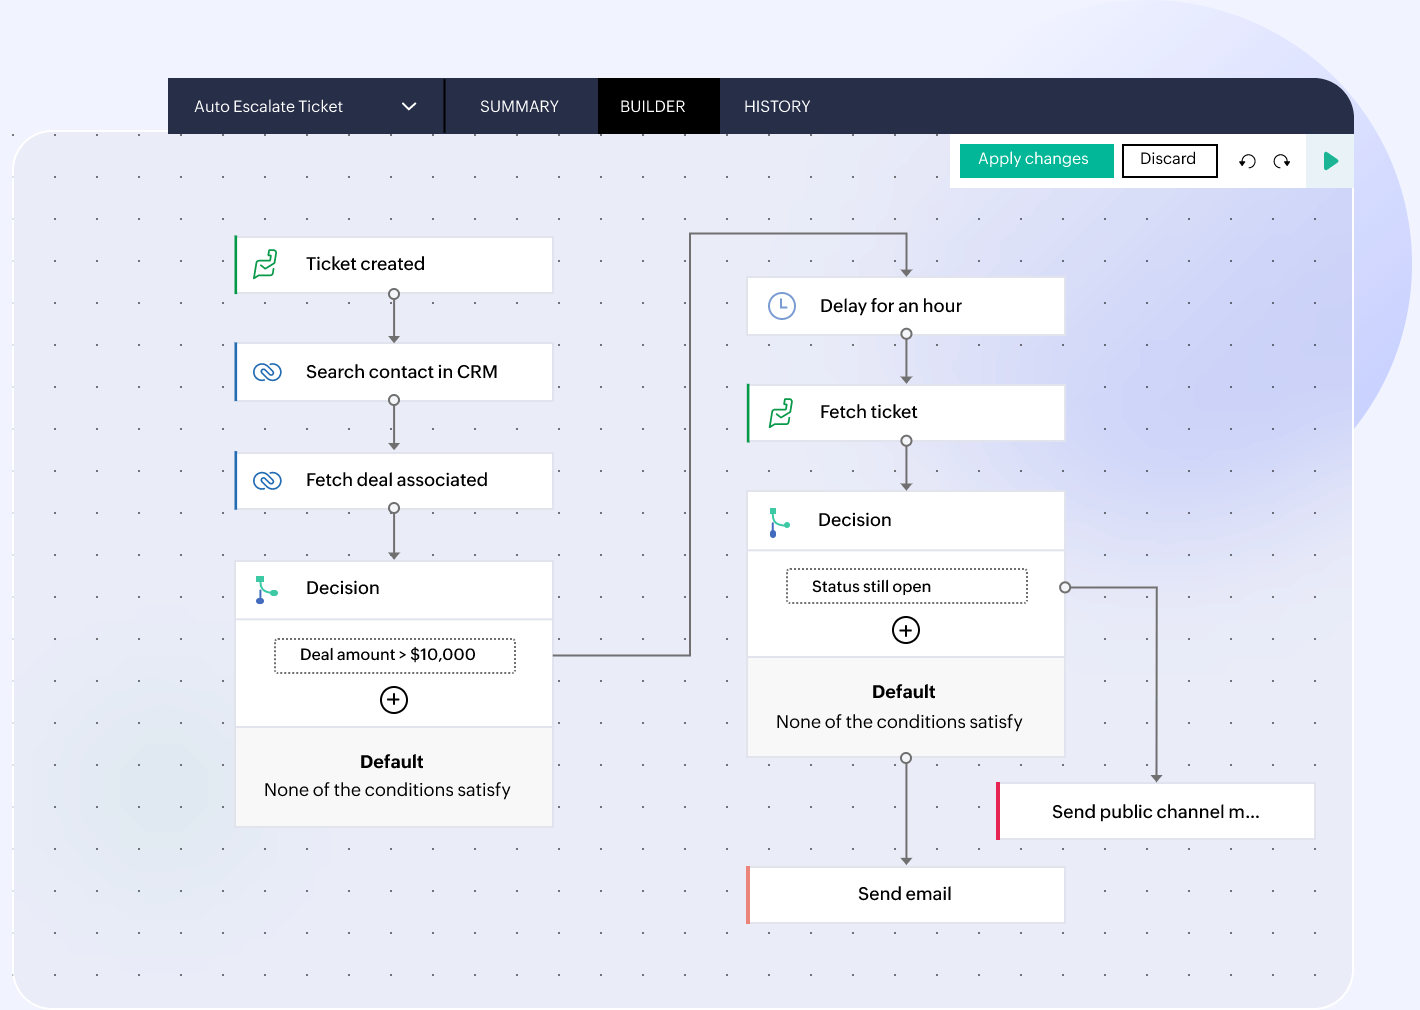Click the undo arrow in the toolbar
The width and height of the screenshot is (1420, 1010).
[x=1247, y=160]
